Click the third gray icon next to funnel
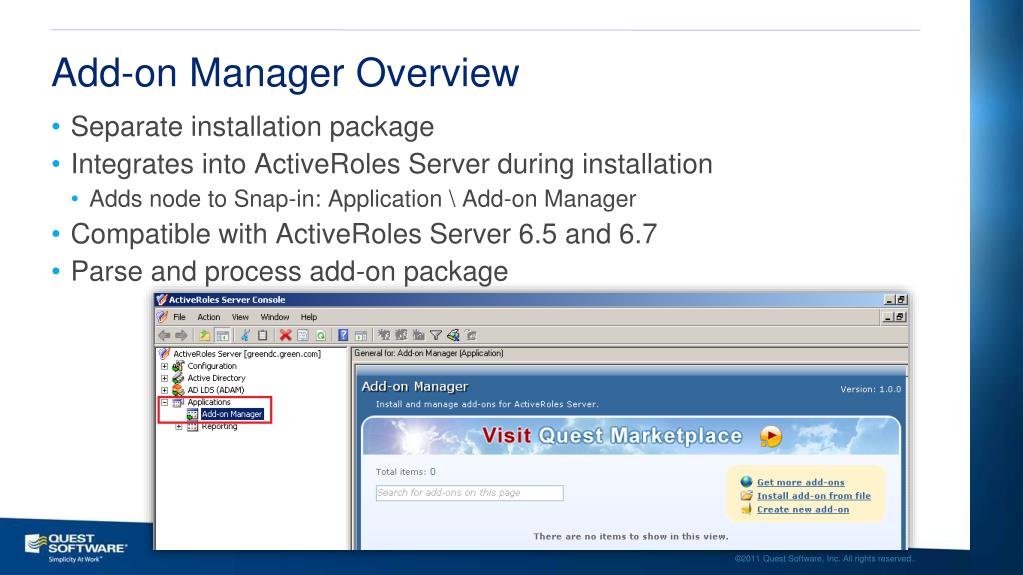Viewport: 1023px width, 575px height. point(419,335)
